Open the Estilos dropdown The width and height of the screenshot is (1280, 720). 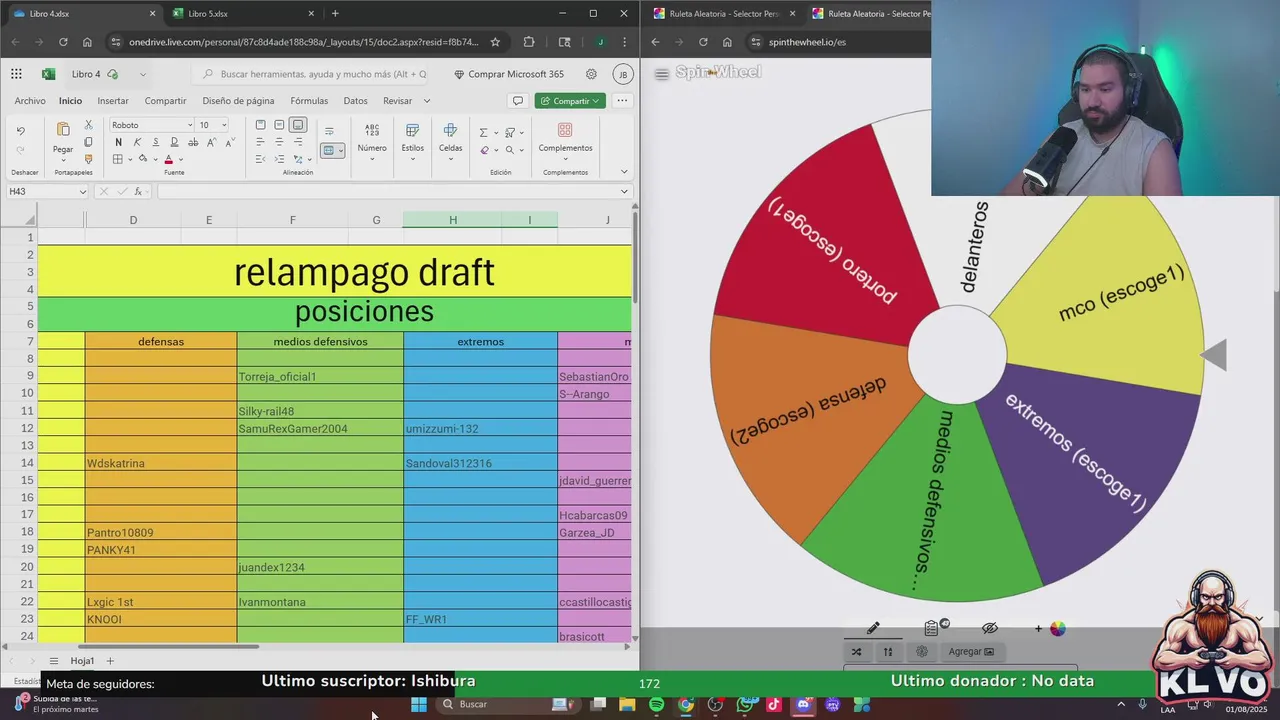(412, 139)
